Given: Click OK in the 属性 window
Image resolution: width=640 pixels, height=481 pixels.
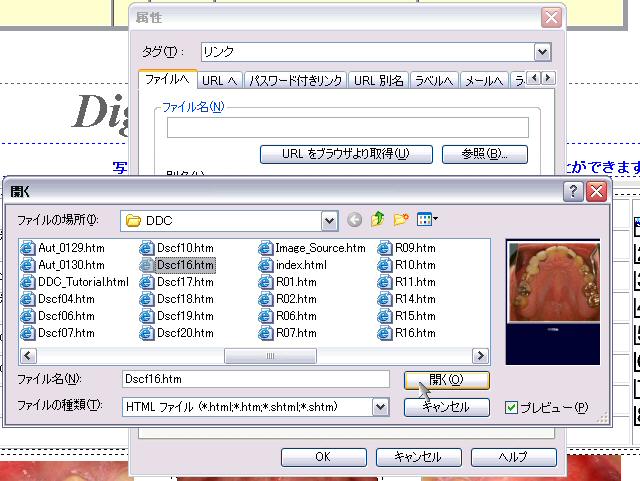Looking at the screenshot, I should coord(323,457).
